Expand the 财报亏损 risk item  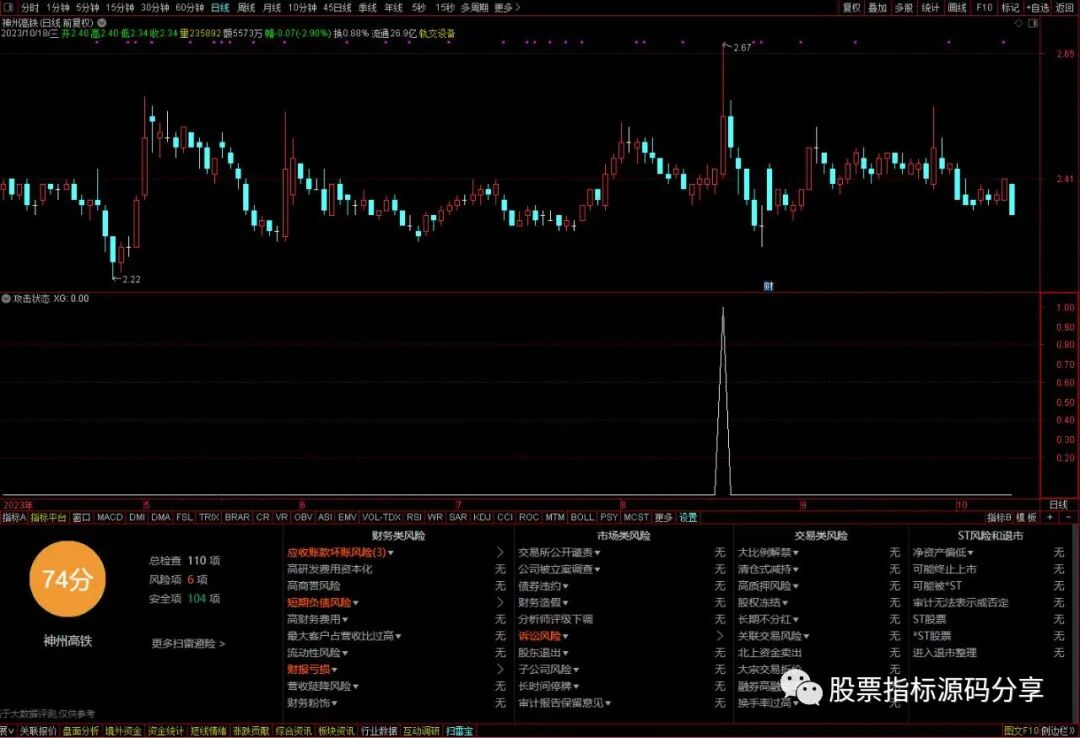pyautogui.click(x=312, y=669)
